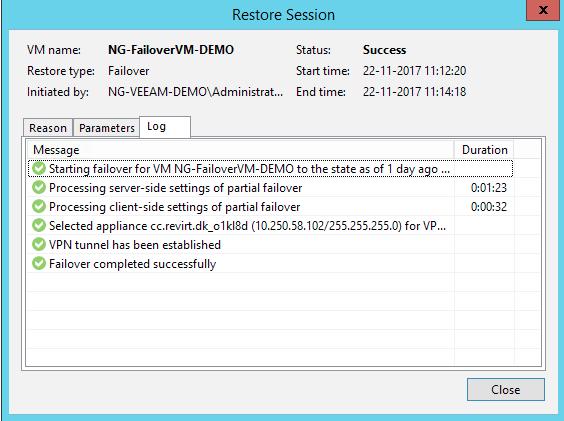Click green check next to client-side settings
Viewport: 564px width, 421px height.
pyautogui.click(x=38, y=207)
